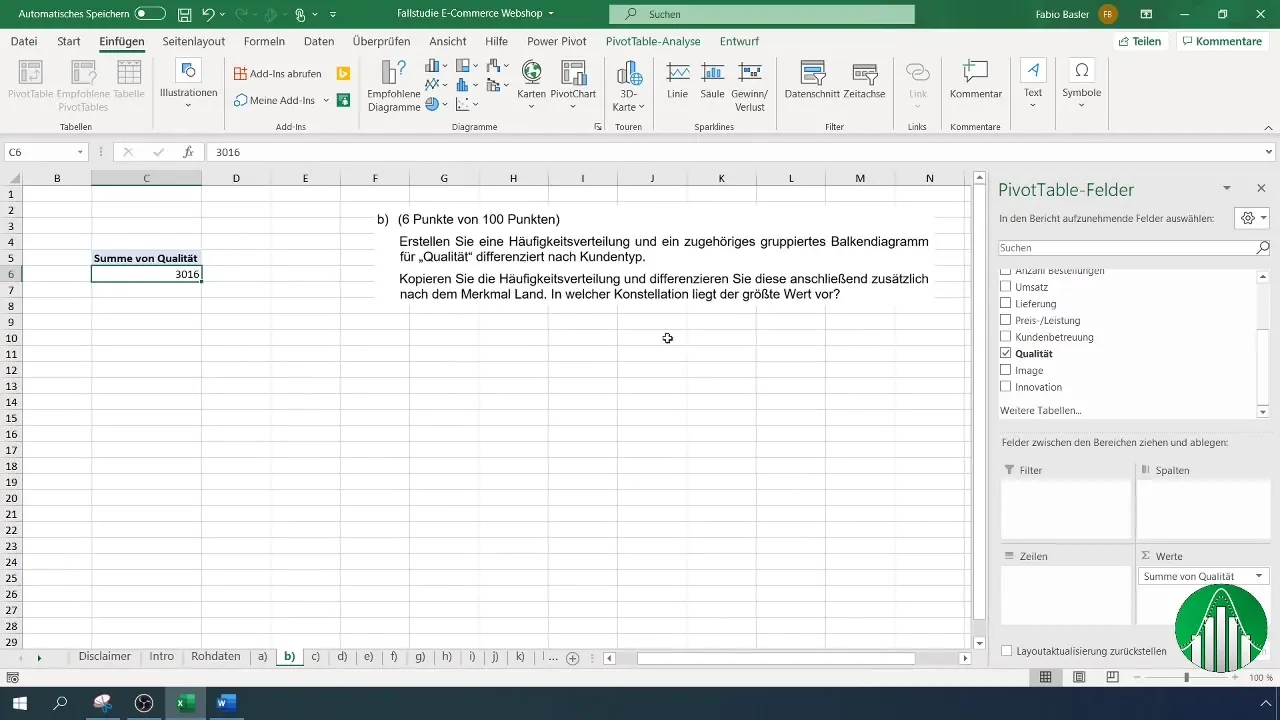The width and height of the screenshot is (1280, 720).
Task: Click the PivotChart icon
Action: click(x=573, y=84)
